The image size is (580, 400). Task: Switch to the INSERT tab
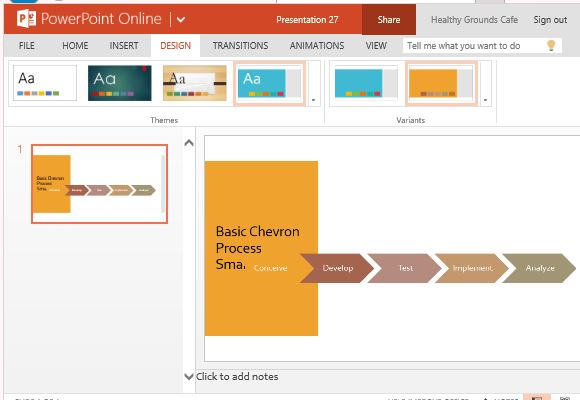(124, 46)
